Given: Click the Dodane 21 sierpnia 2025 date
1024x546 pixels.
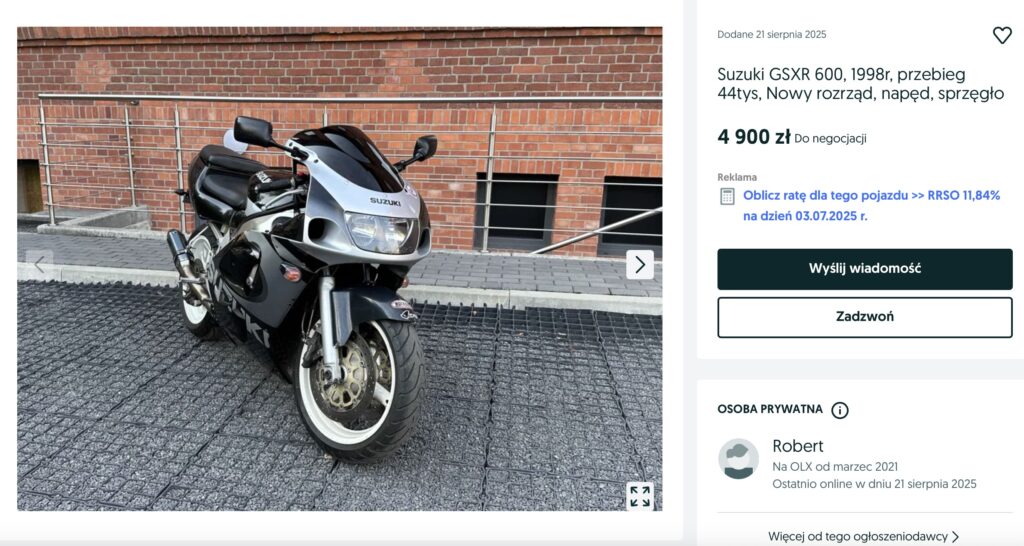Looking at the screenshot, I should click(x=771, y=35).
